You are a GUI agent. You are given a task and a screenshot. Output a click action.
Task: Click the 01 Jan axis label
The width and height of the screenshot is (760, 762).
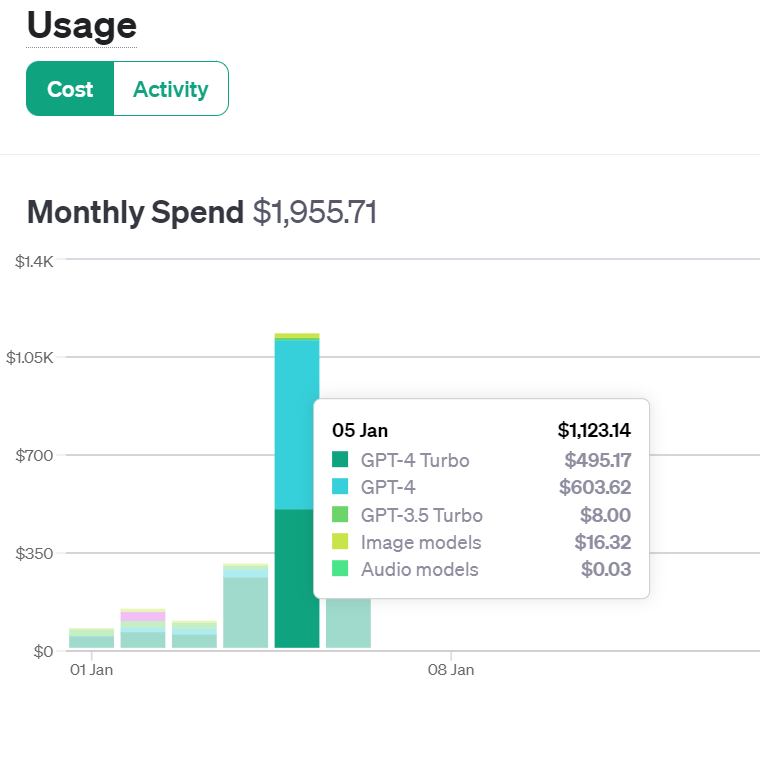tap(91, 670)
